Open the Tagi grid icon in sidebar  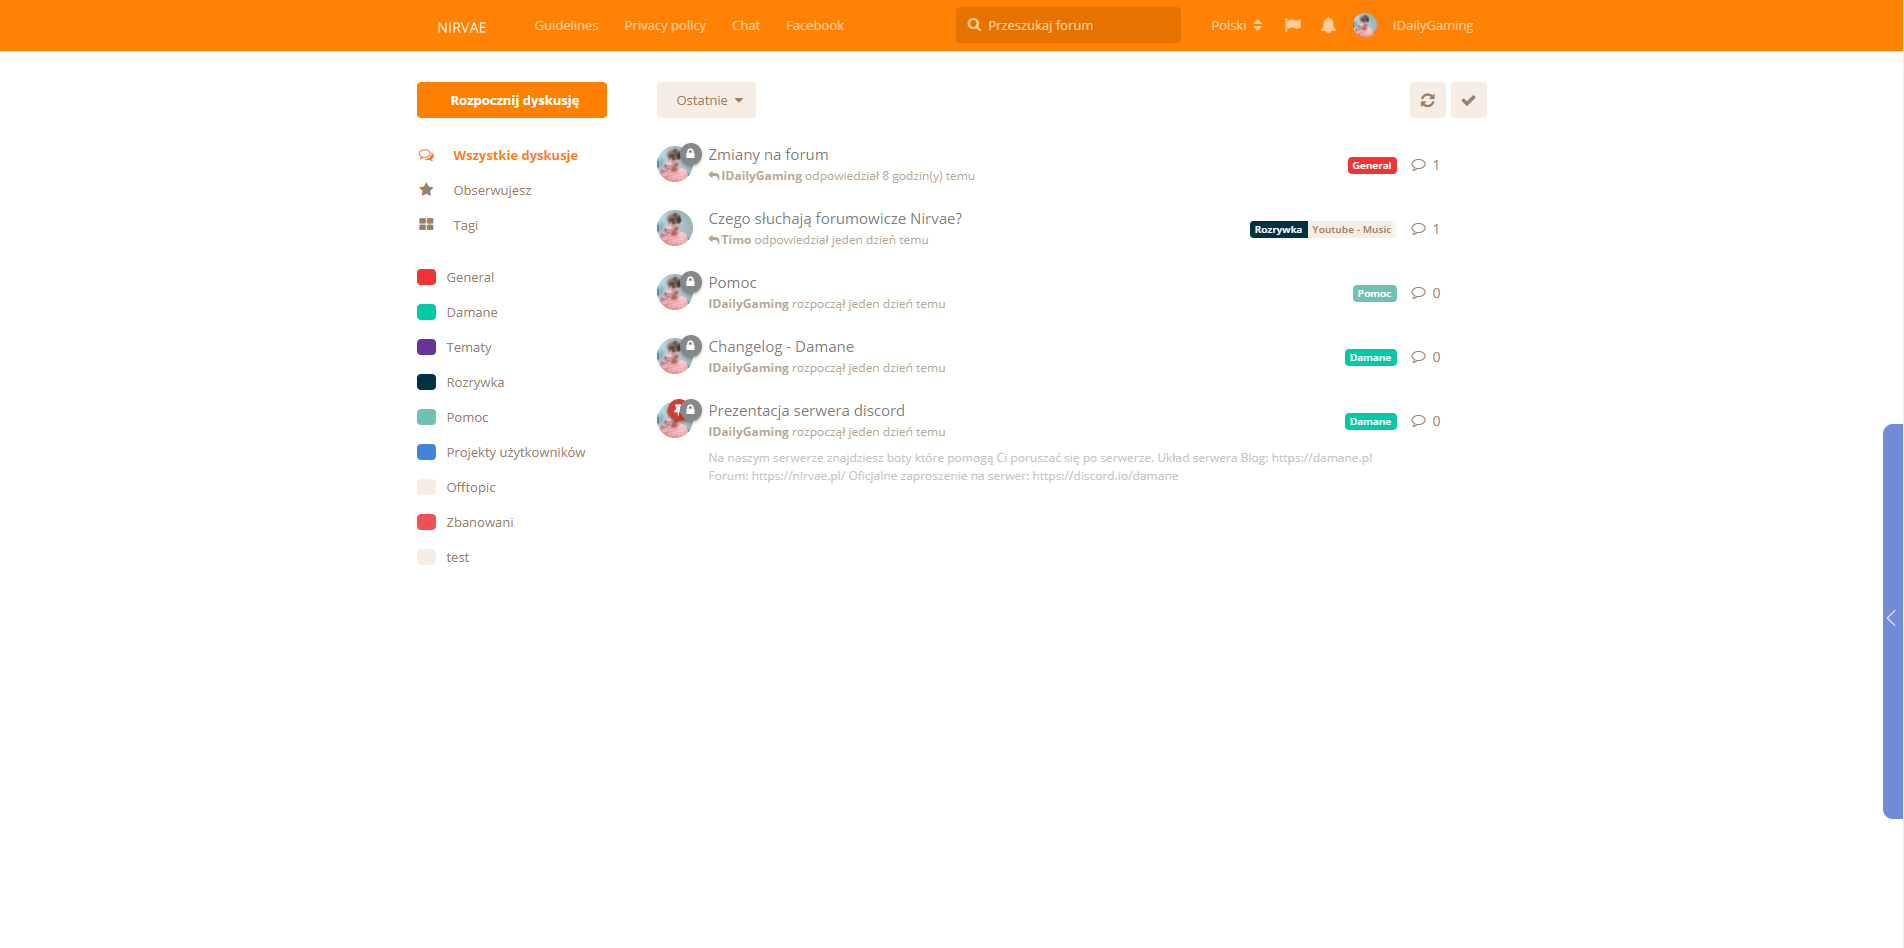(x=426, y=225)
